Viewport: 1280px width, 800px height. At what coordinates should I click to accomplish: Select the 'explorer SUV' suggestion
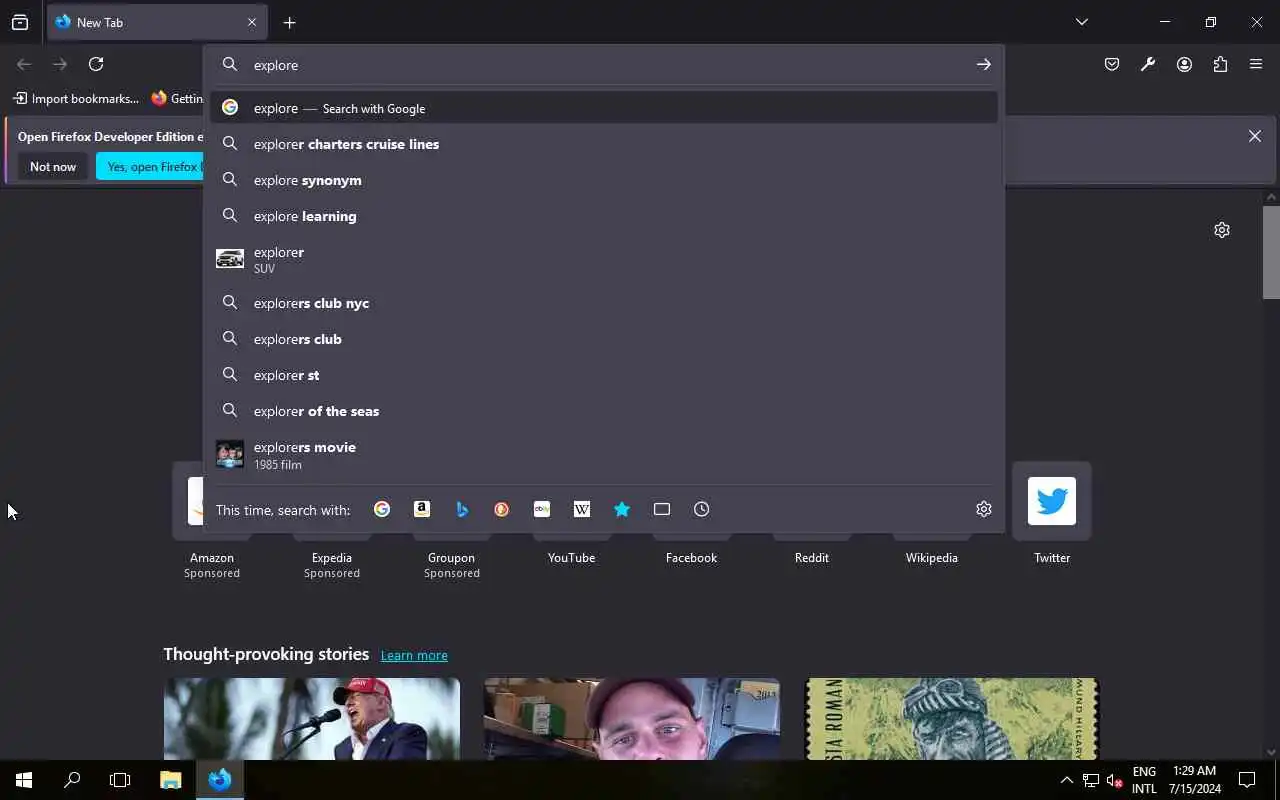tap(604, 259)
